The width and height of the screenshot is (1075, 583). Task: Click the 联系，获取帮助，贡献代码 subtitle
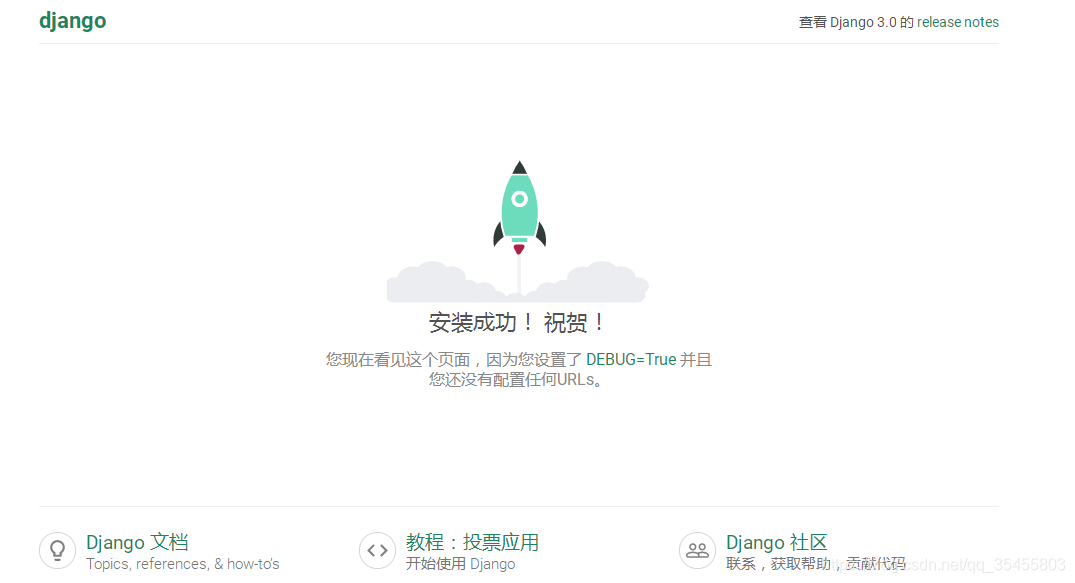[x=815, y=564]
